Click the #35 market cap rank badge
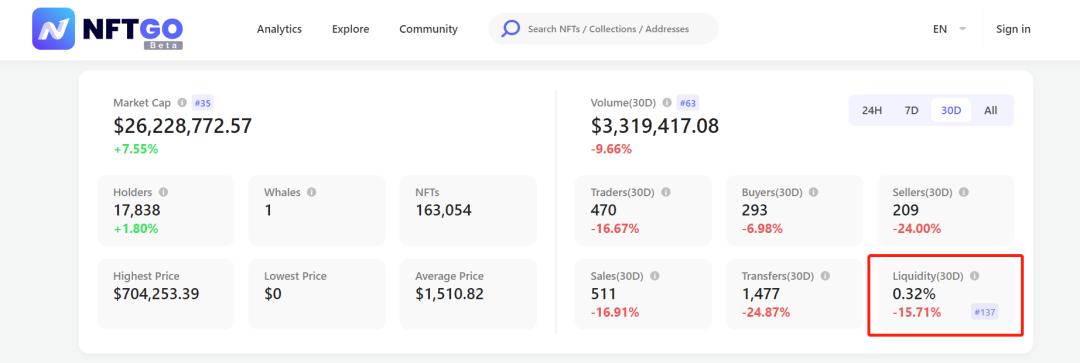The height and width of the screenshot is (363, 1080). [202, 103]
